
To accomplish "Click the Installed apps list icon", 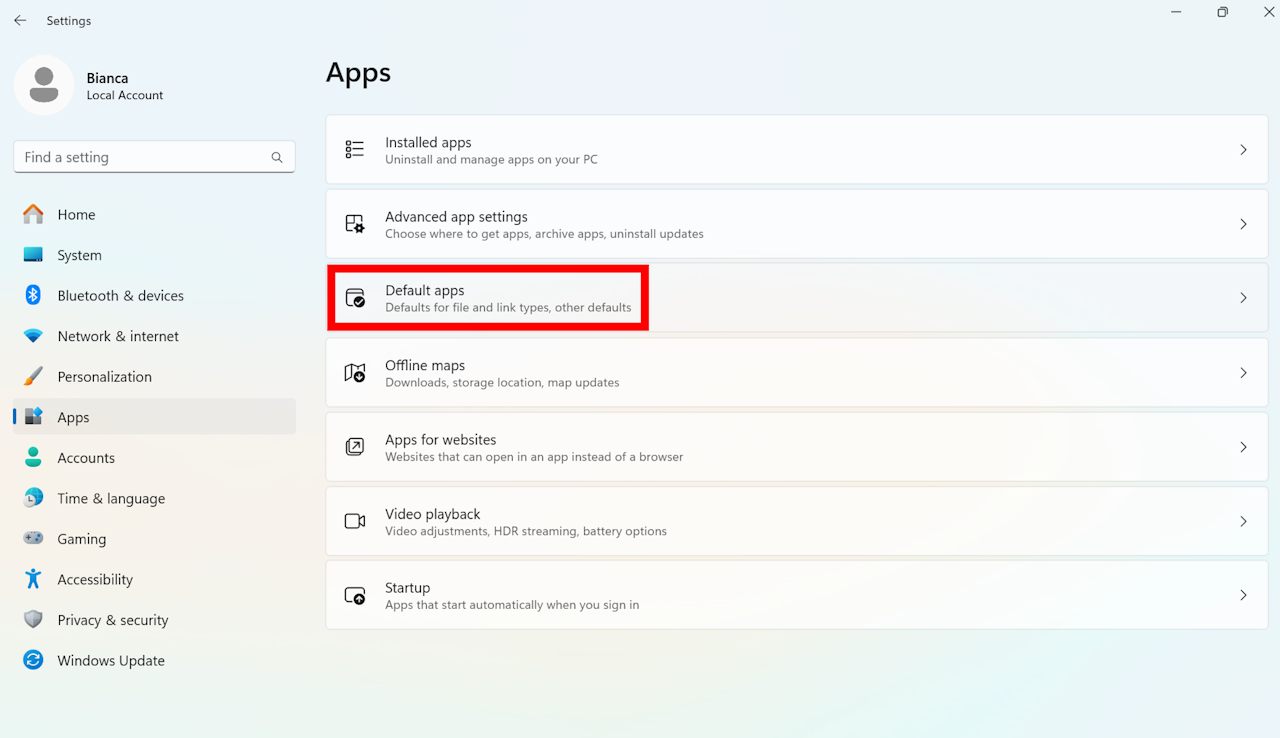I will coord(355,150).
